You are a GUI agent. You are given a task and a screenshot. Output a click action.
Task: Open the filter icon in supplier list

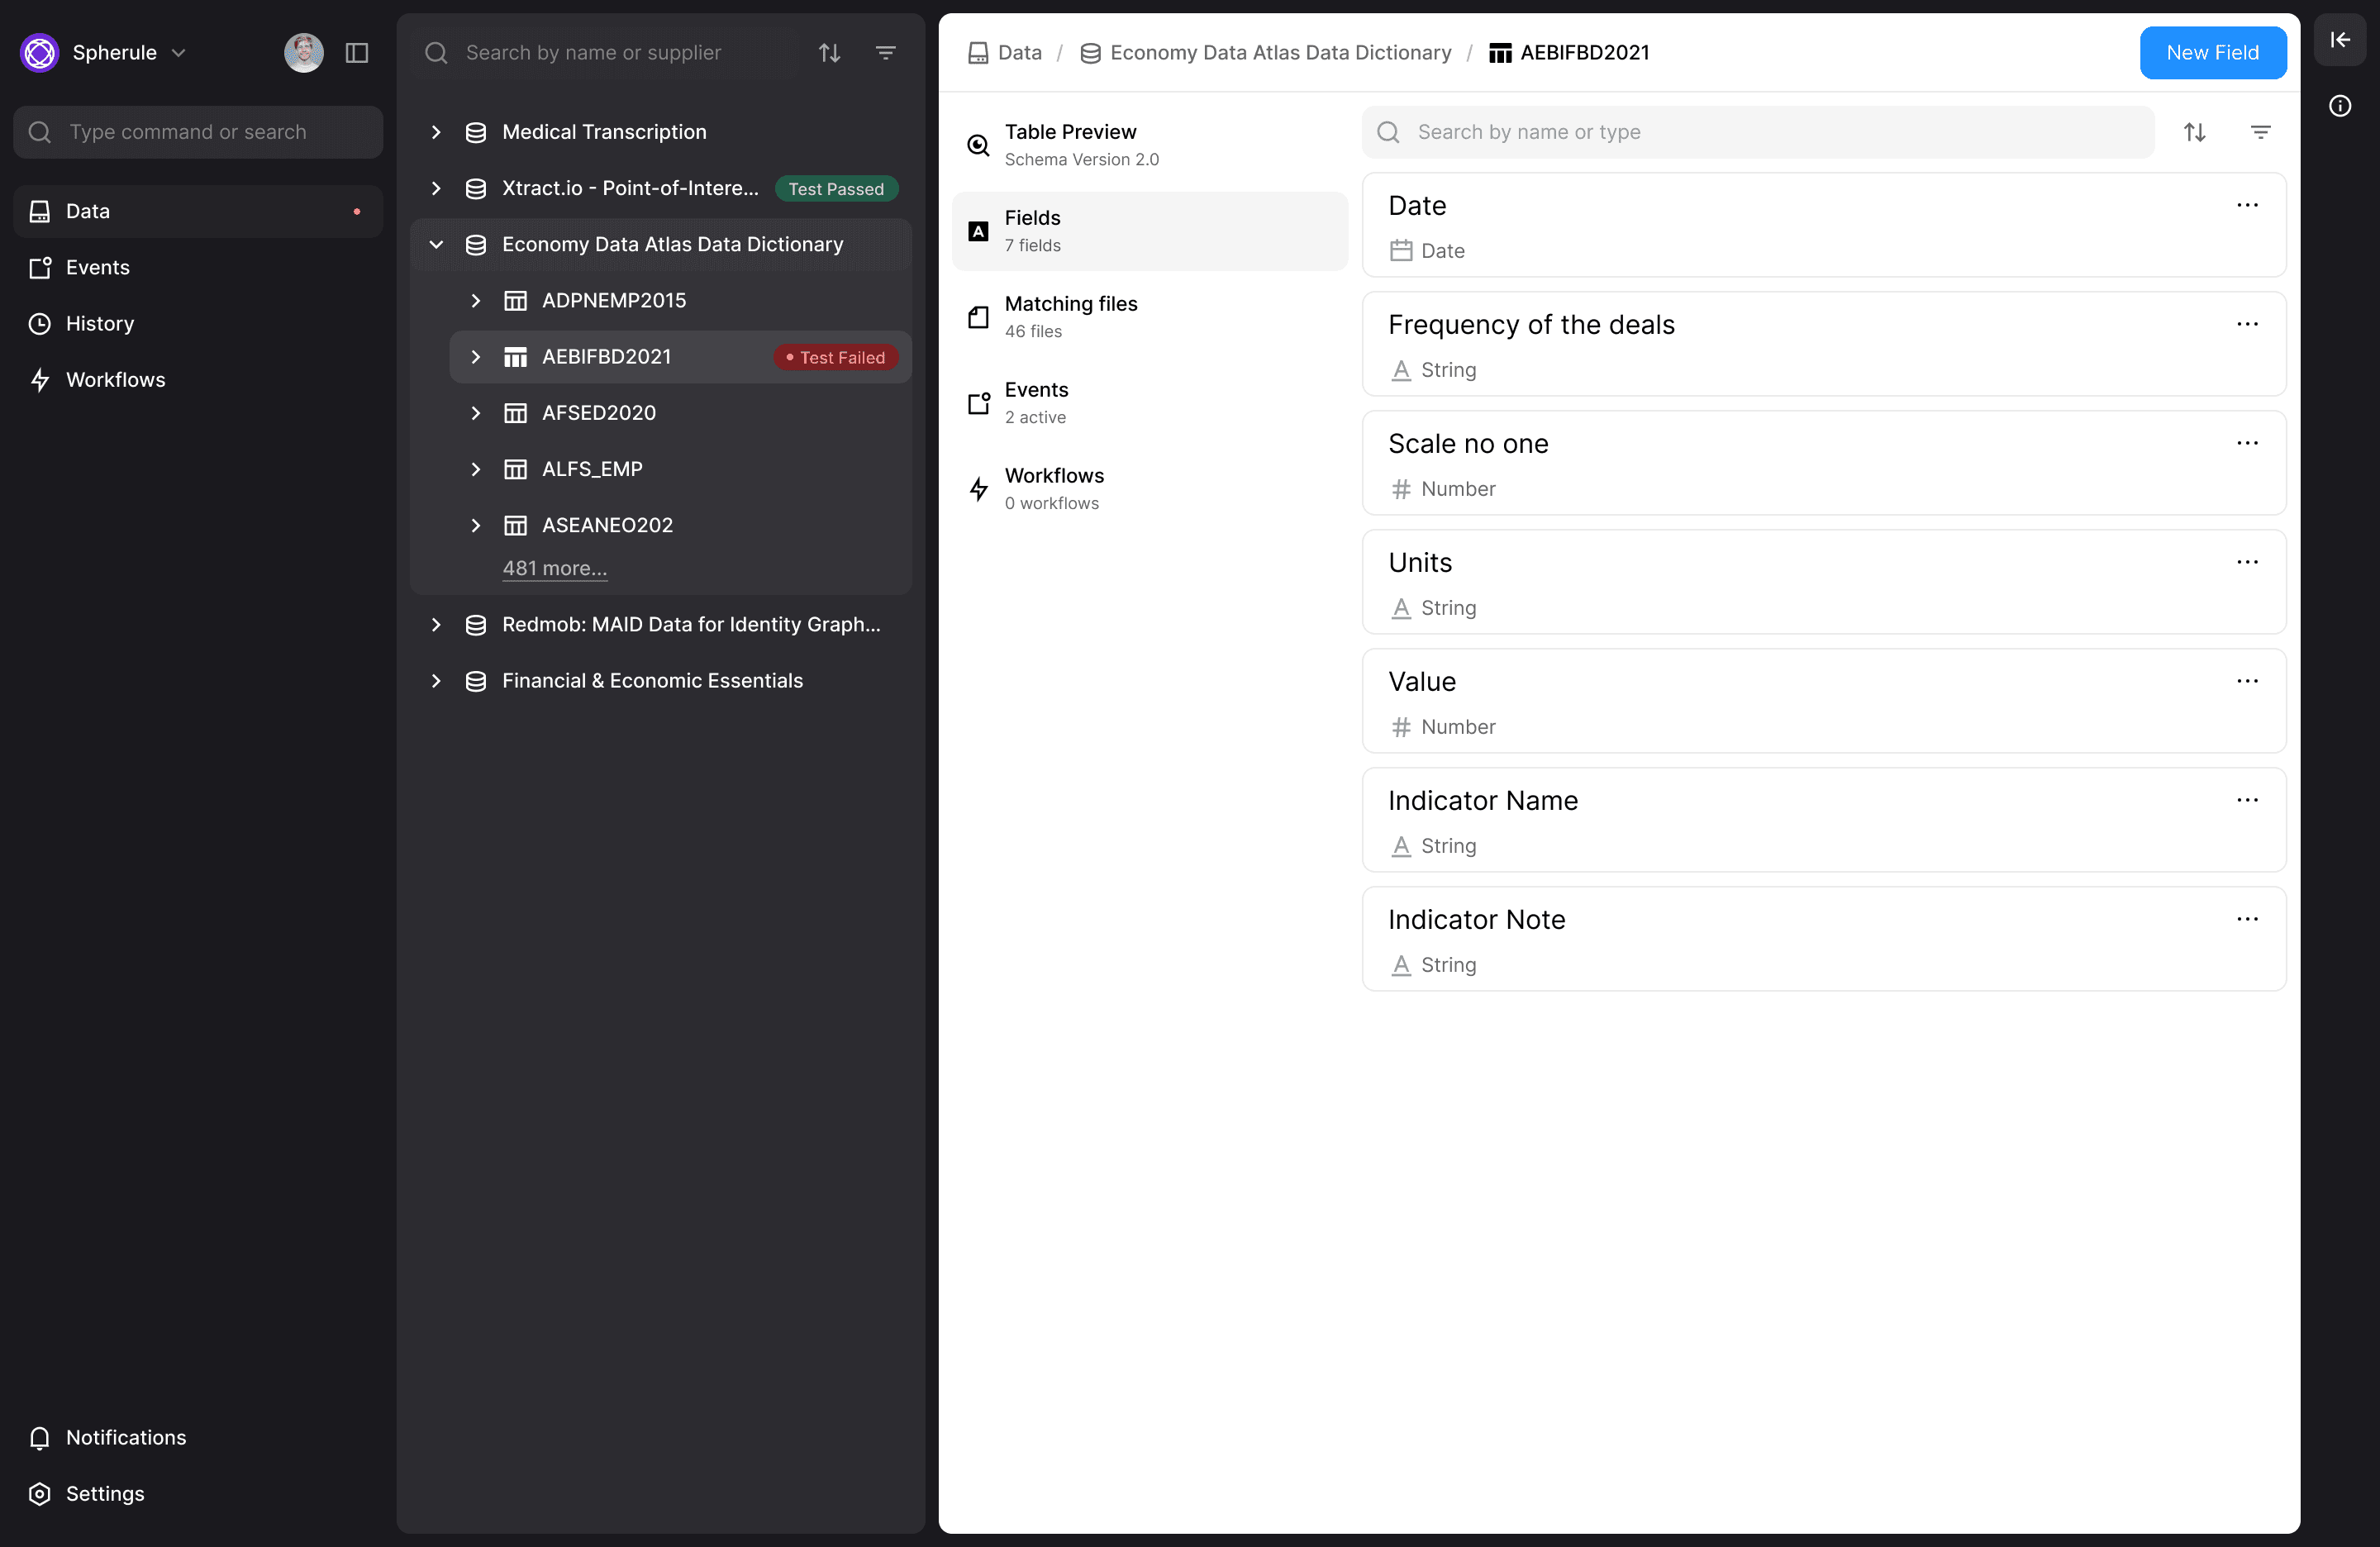885,52
